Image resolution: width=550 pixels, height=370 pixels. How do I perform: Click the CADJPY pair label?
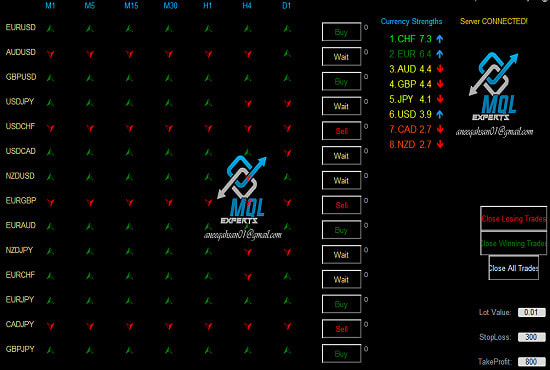[20, 324]
